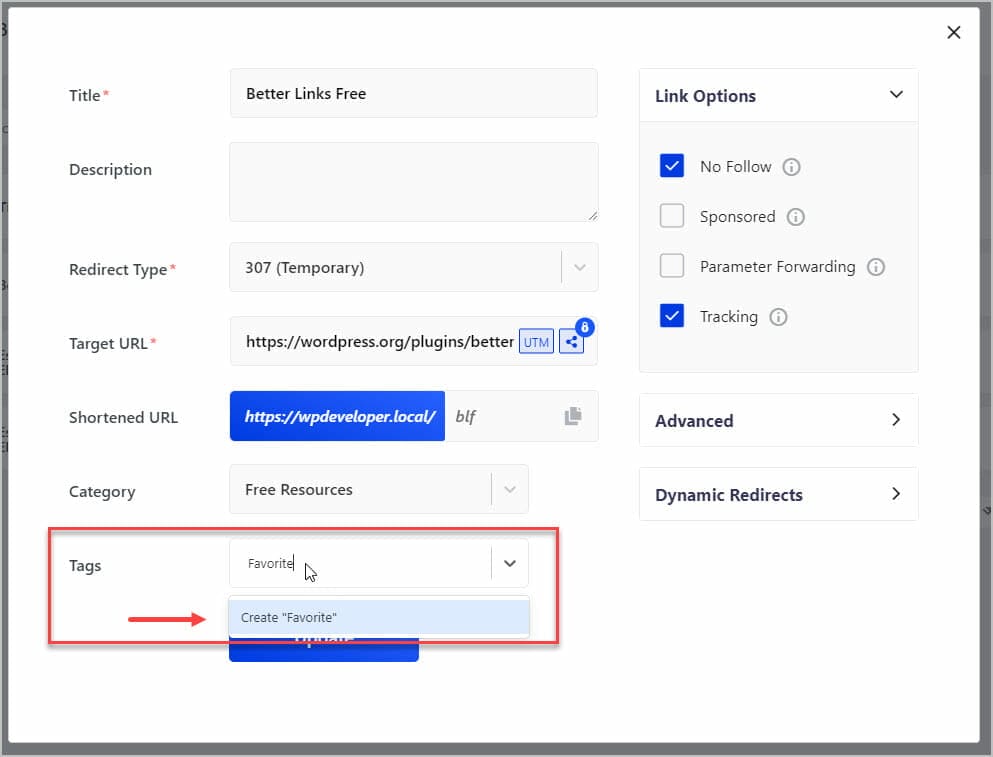The image size is (993, 757).
Task: Click the "Sponsored" label text
Action: (737, 217)
